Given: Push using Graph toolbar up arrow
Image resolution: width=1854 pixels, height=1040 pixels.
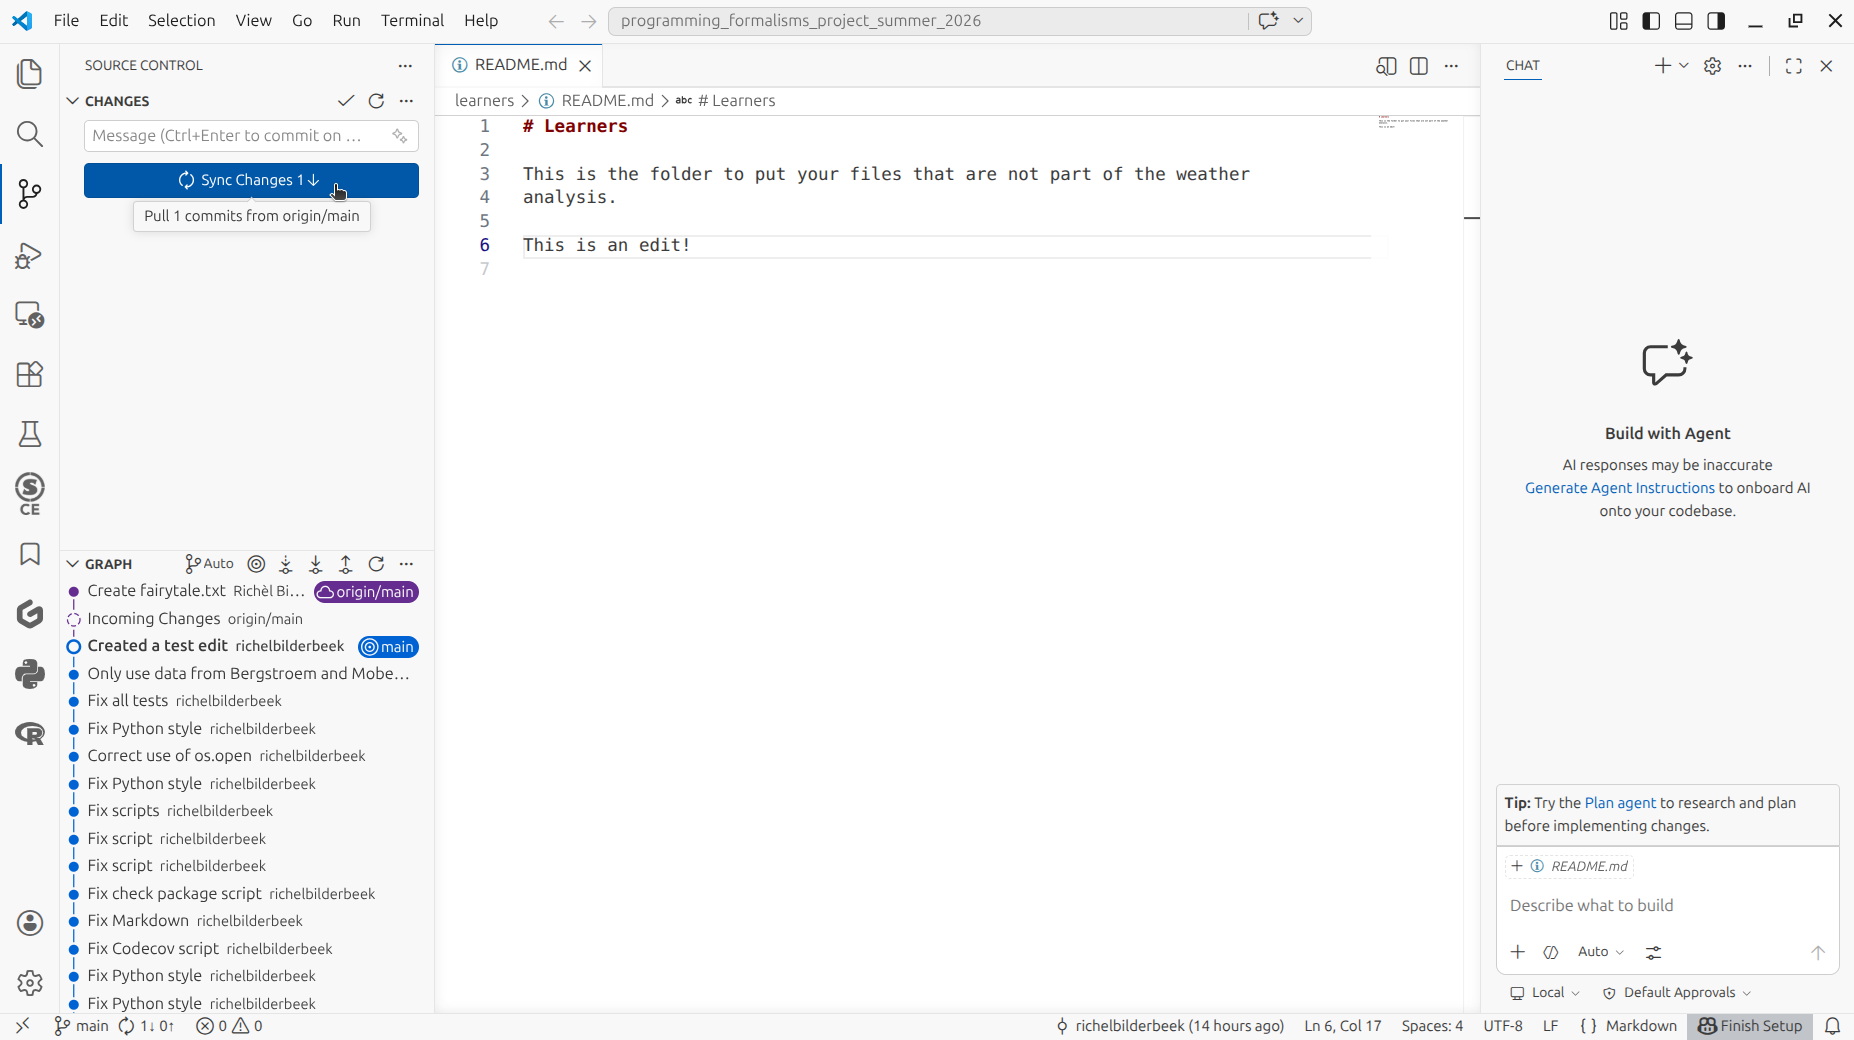Looking at the screenshot, I should tap(346, 564).
